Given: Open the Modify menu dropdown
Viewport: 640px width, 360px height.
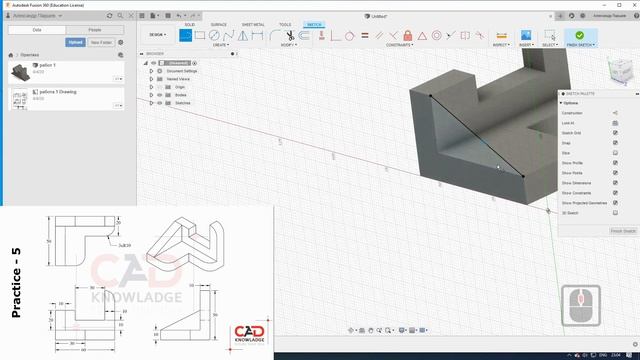Looking at the screenshot, I should [289, 45].
